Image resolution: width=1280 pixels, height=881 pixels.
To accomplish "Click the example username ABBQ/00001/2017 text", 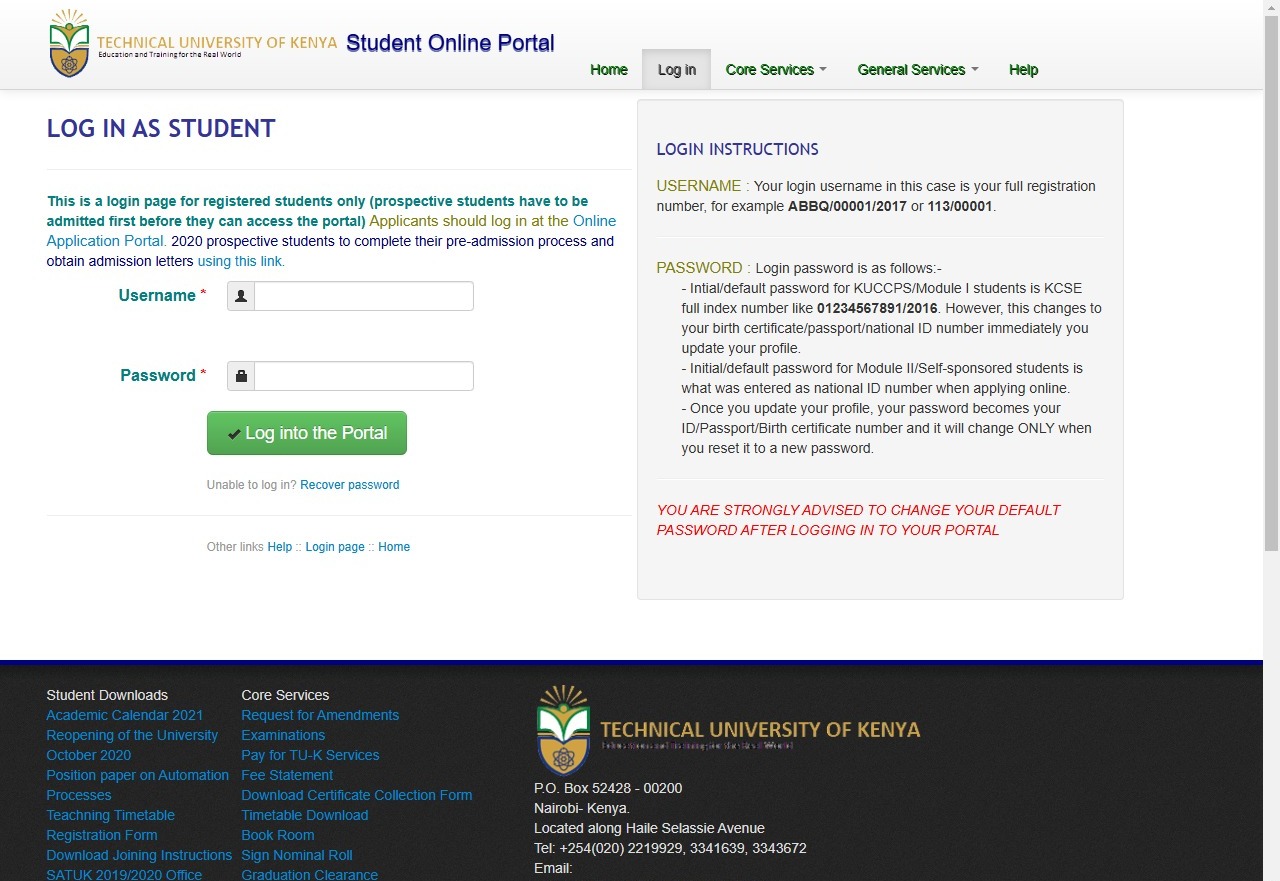I will coord(847,207).
